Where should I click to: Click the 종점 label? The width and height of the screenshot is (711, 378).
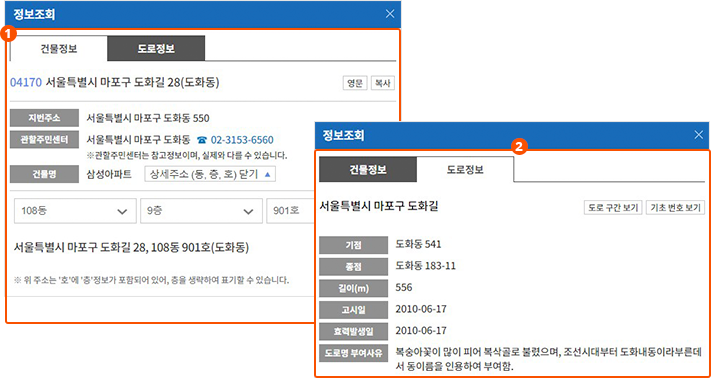(x=354, y=267)
